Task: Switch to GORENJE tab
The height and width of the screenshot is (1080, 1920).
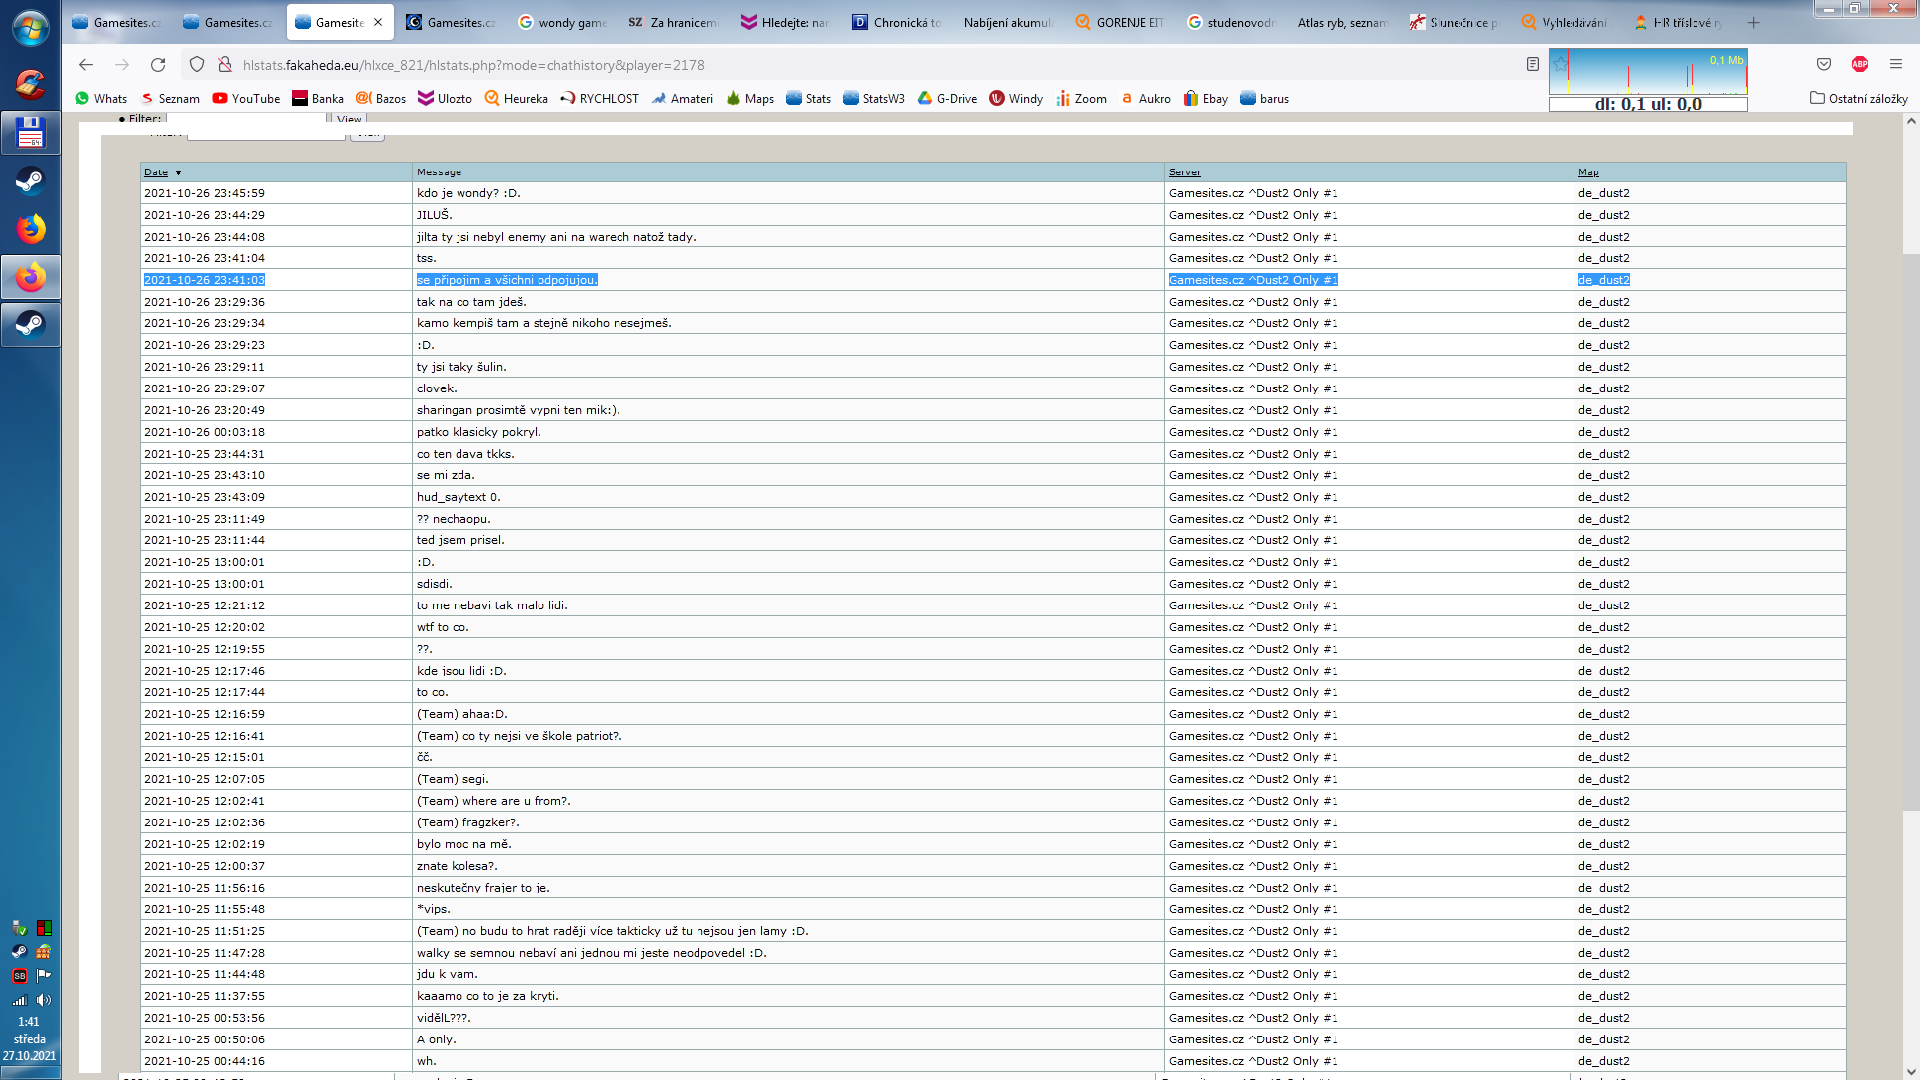Action: click(1120, 22)
